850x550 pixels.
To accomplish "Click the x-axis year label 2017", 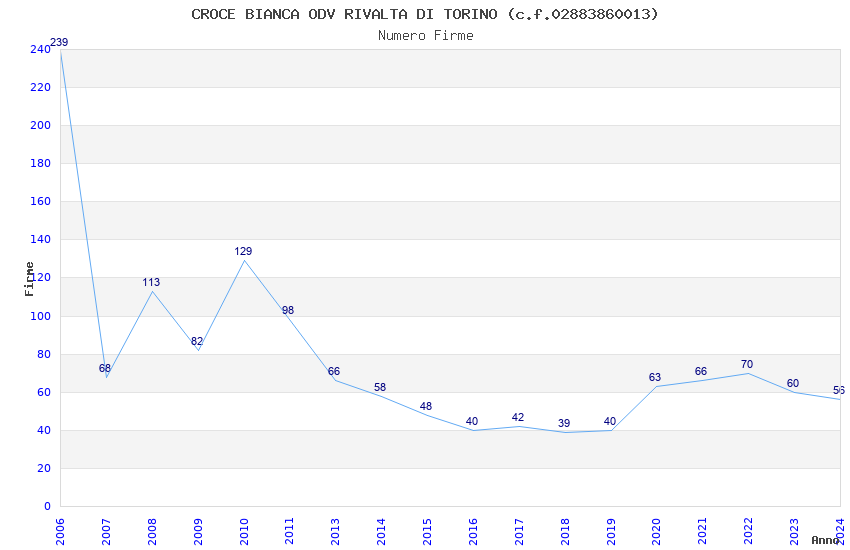I will click(519, 531).
